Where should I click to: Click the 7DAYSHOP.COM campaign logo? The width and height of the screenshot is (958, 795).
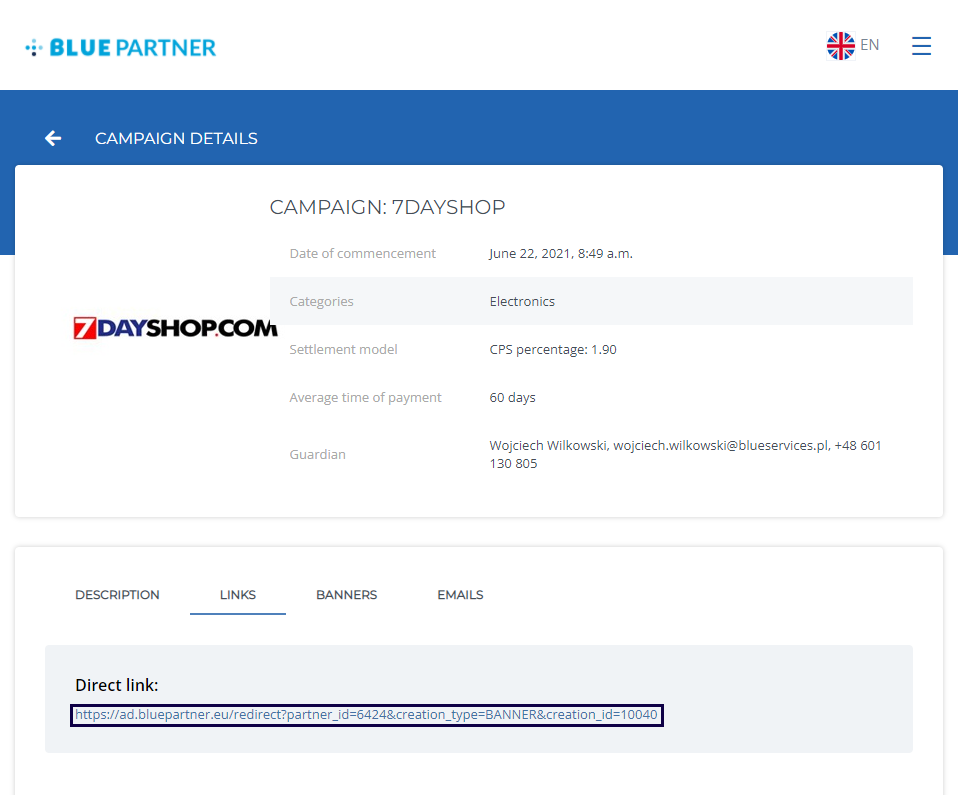[175, 326]
